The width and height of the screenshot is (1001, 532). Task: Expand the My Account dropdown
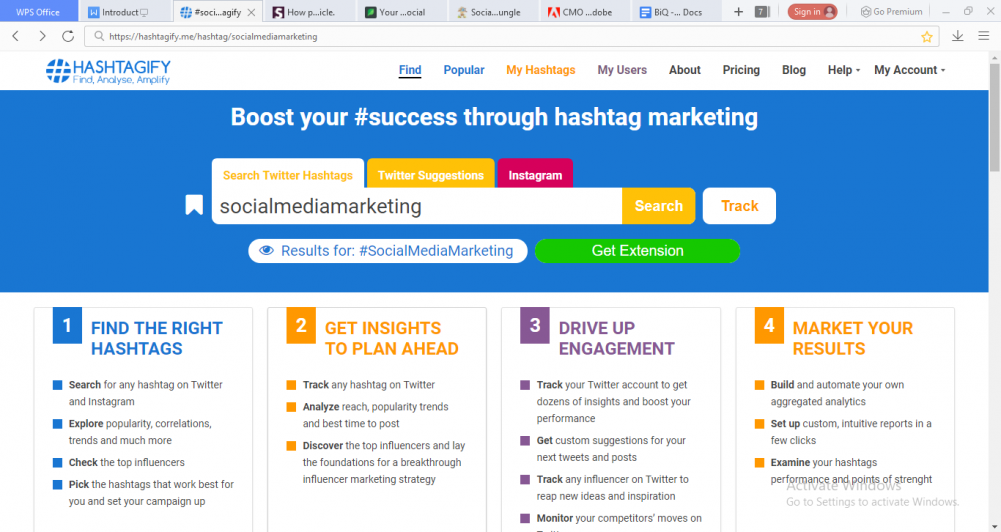tap(910, 70)
